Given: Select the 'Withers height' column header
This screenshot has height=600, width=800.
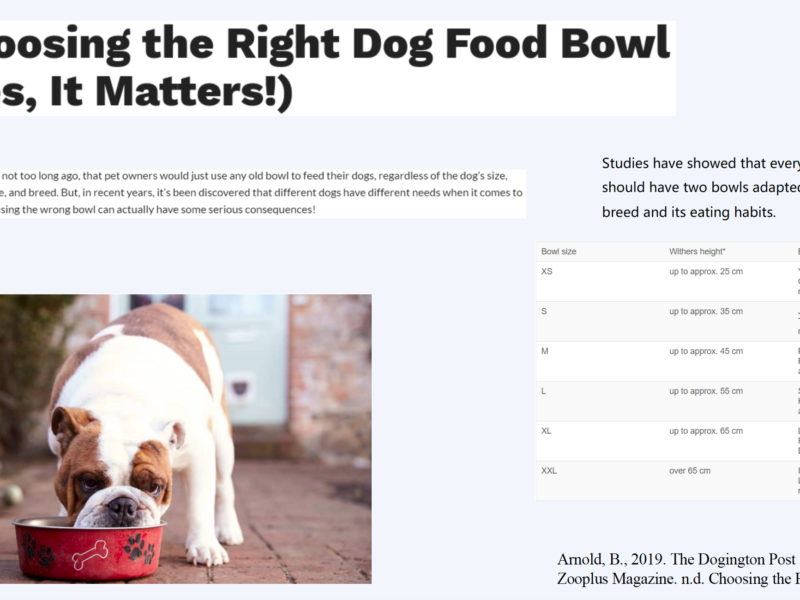Looking at the screenshot, I should click(697, 252).
